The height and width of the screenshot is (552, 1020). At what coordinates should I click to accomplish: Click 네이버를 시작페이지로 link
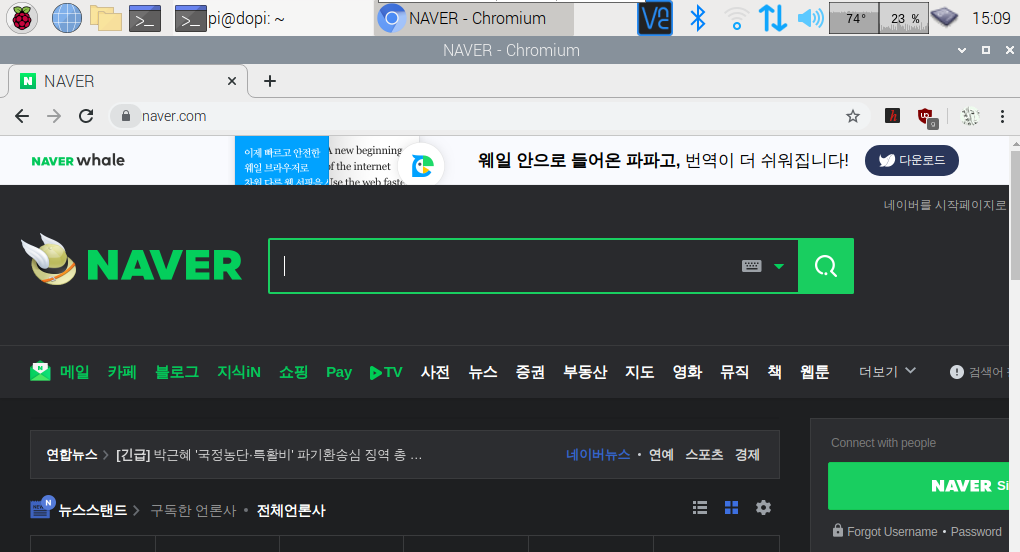(x=945, y=205)
